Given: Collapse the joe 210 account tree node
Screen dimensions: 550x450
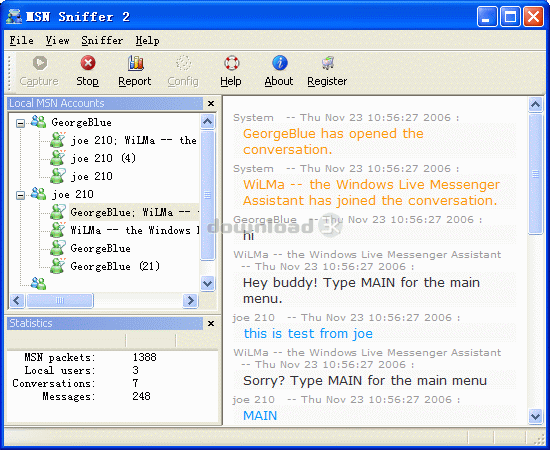Looking at the screenshot, I should coord(21,195).
